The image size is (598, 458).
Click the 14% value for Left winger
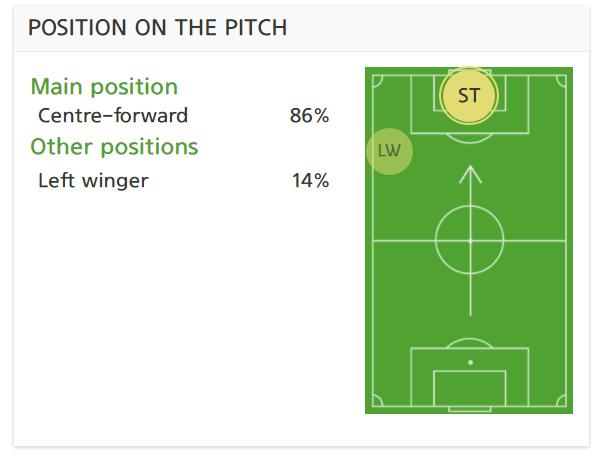click(x=310, y=180)
